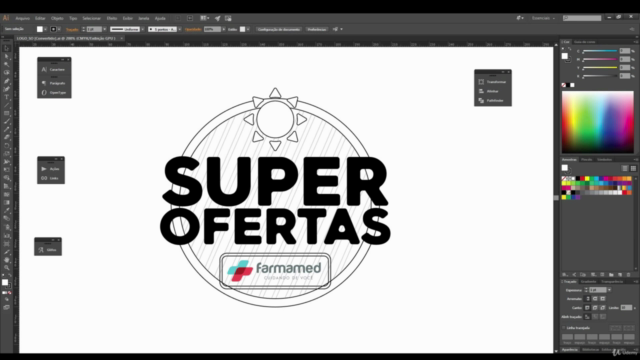Screen dimensions: 640x360
Task: Open the Efeito menu
Action: pos(112,18)
